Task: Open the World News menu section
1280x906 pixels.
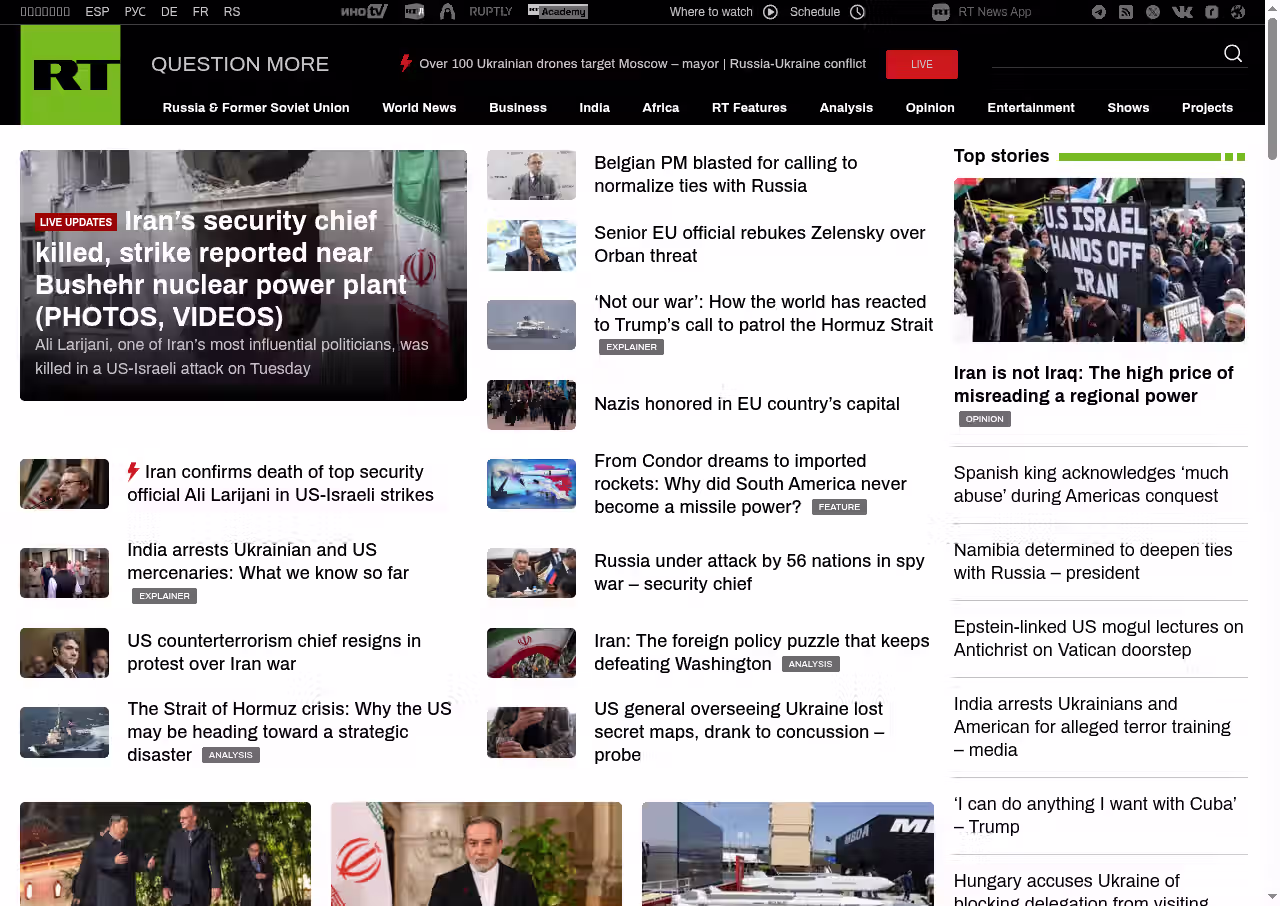Action: click(x=419, y=108)
